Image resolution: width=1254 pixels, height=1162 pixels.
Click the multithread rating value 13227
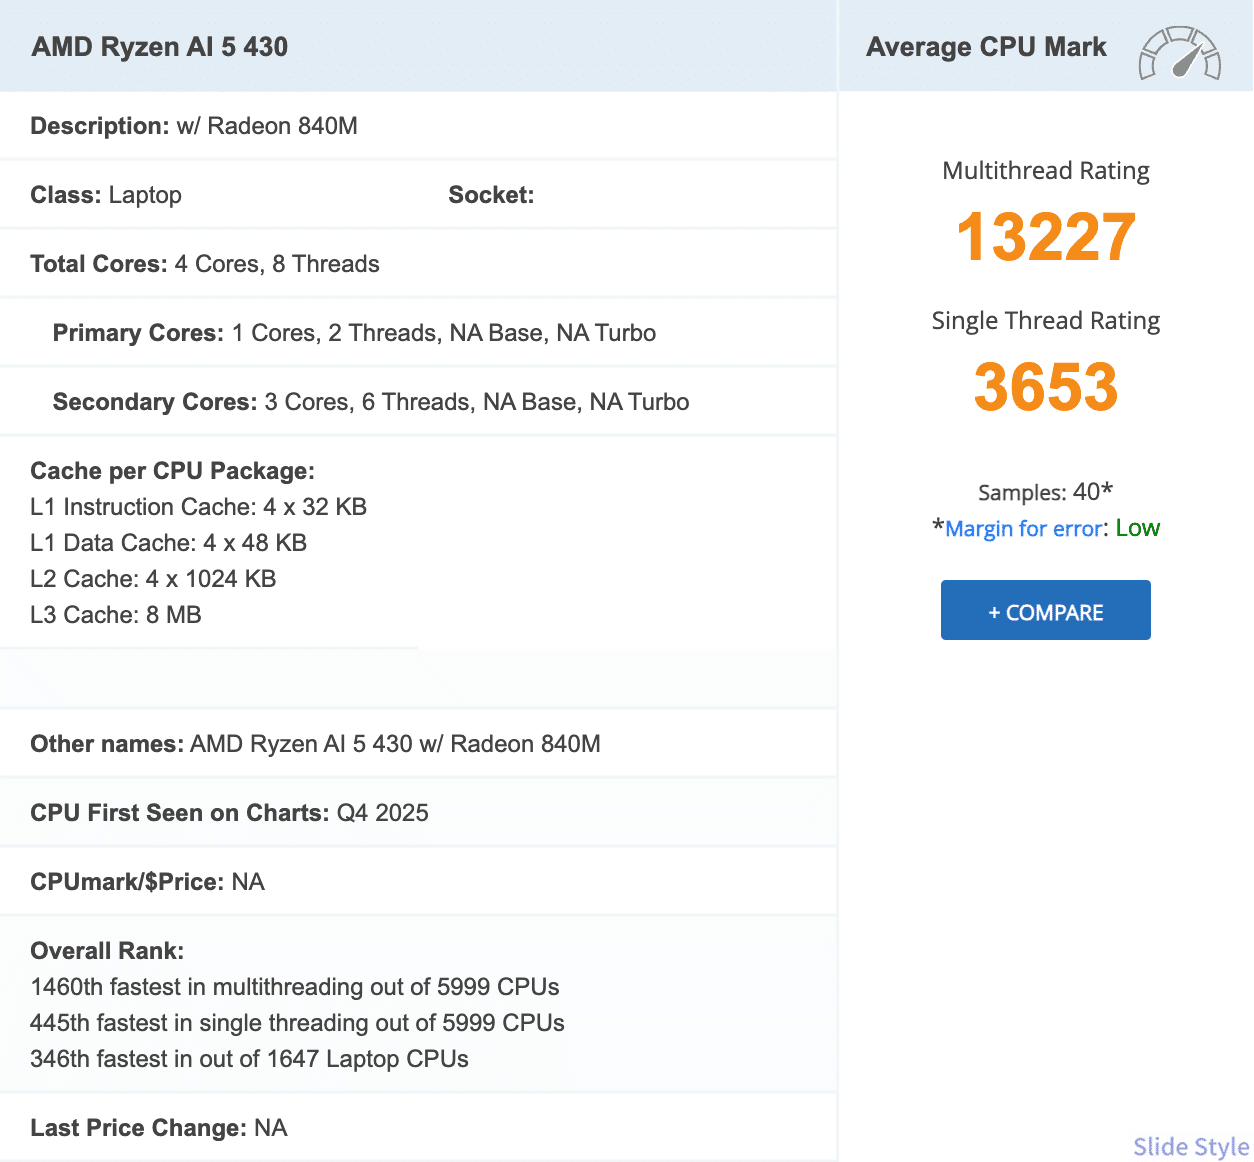coord(1046,237)
